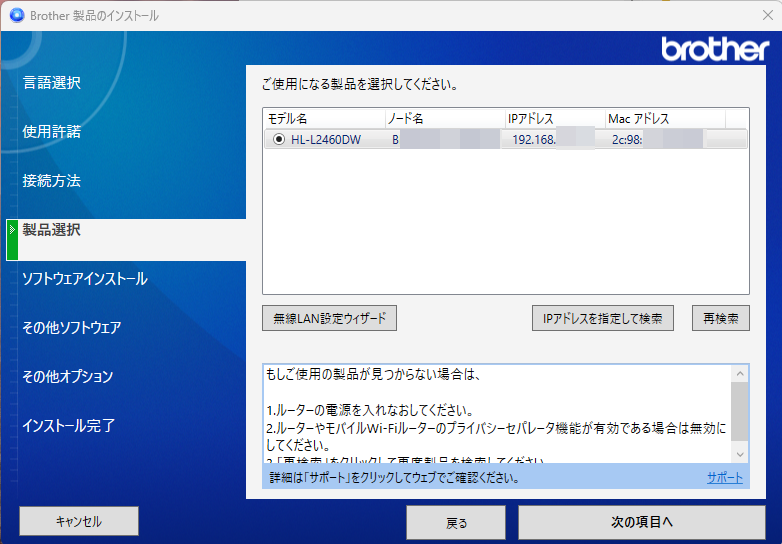This screenshot has height=544, width=782.
Task: Click the text 1.ルーターの電源を入れなおしてください
Action: pyautogui.click(x=370, y=410)
